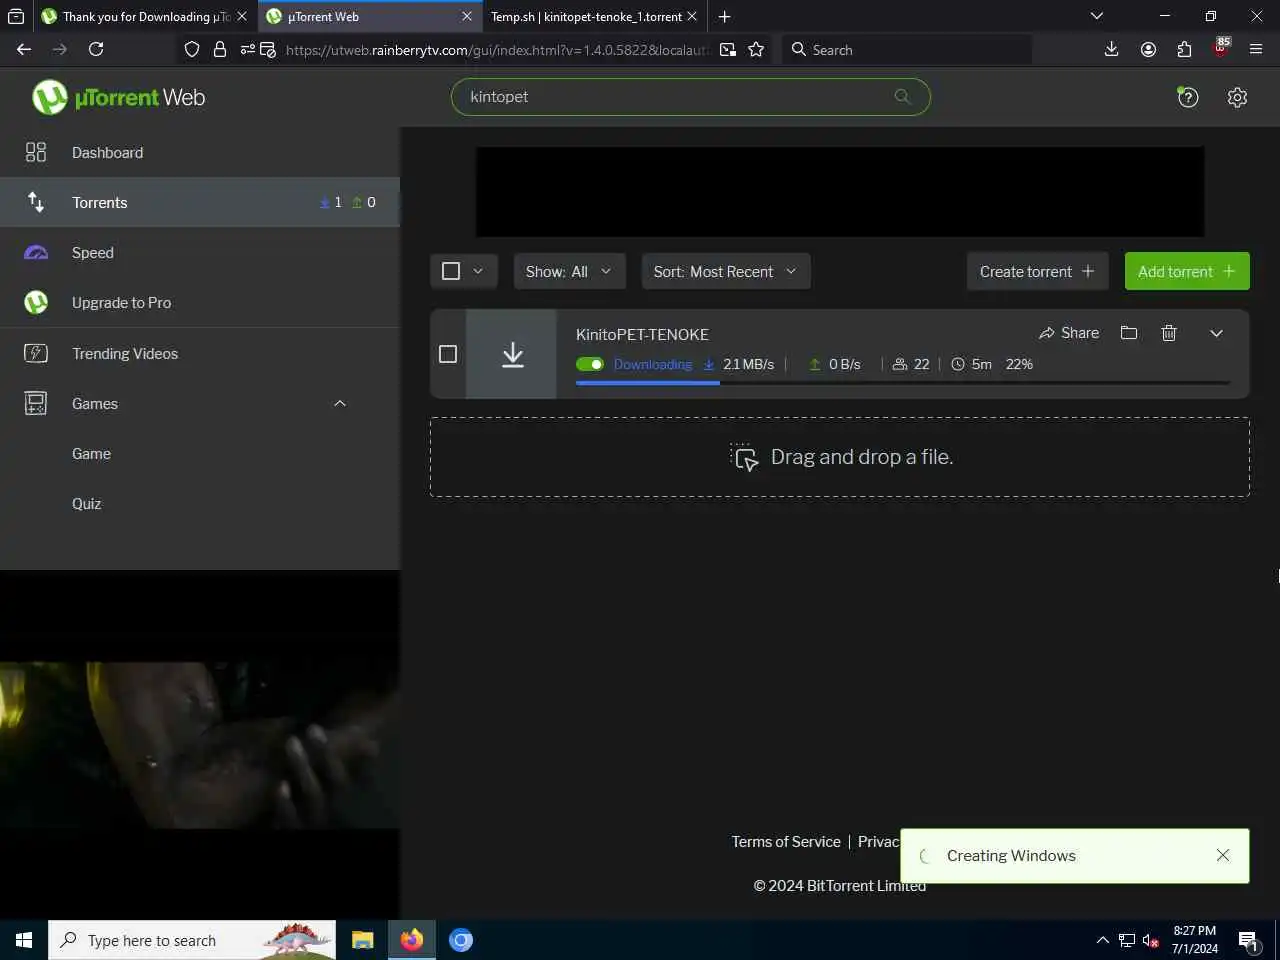The height and width of the screenshot is (960, 1280).
Task: Open the Chrome-like blue circle taskbar app
Action: point(461,940)
